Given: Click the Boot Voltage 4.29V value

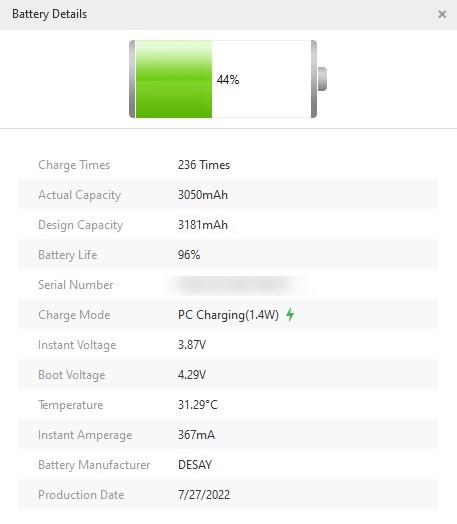Looking at the screenshot, I should click(192, 375).
